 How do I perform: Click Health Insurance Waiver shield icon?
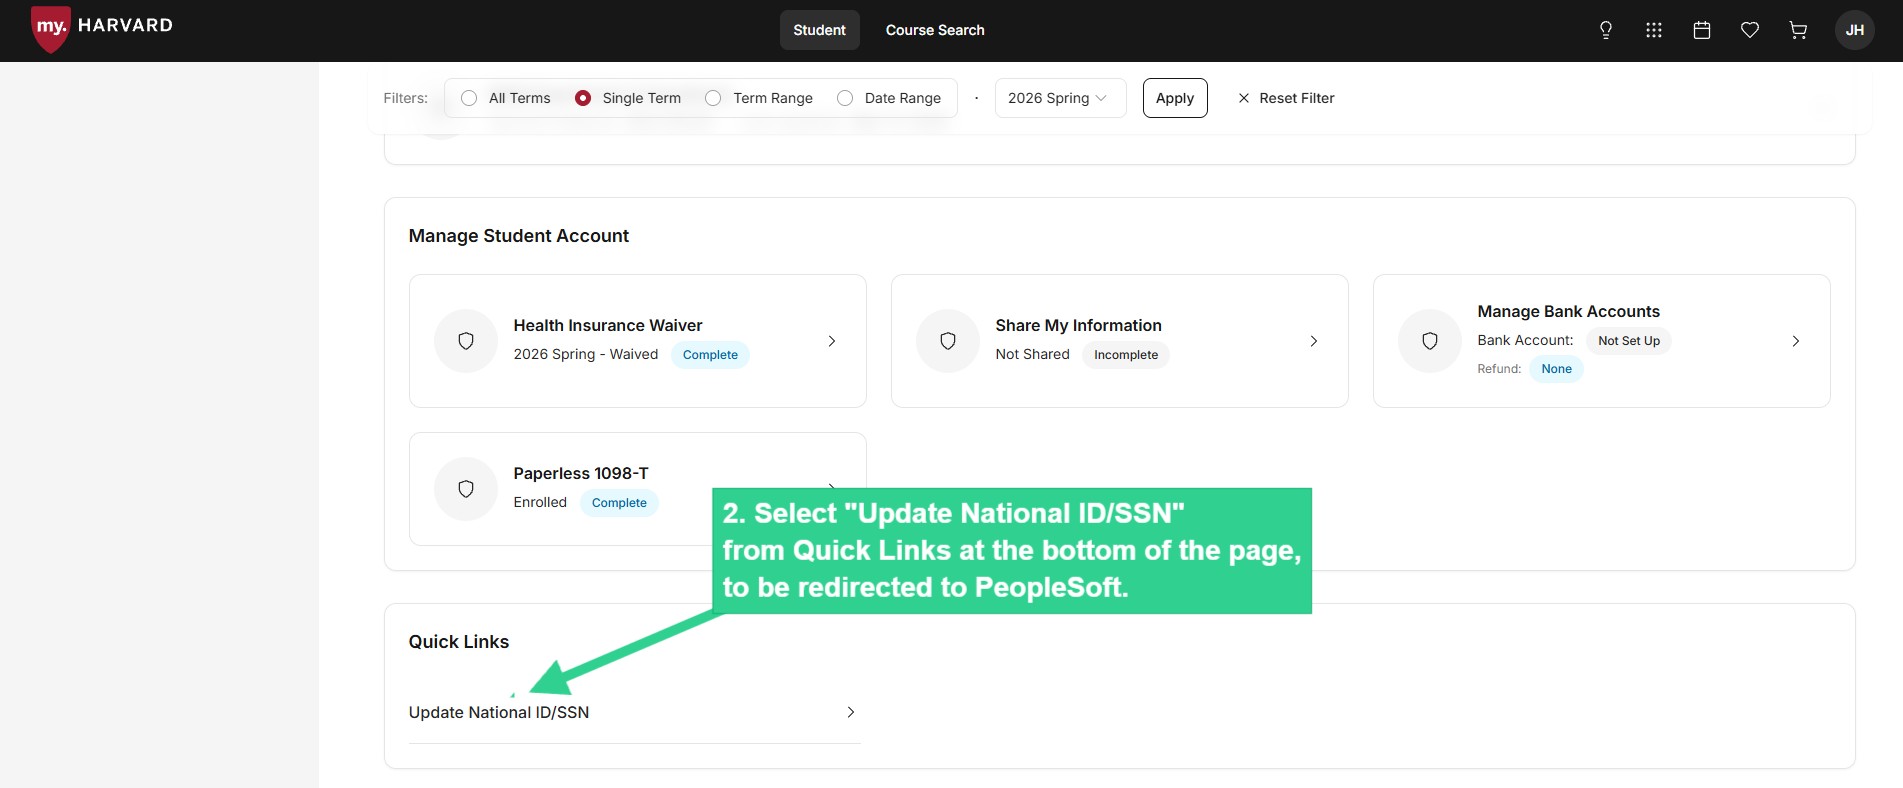466,341
